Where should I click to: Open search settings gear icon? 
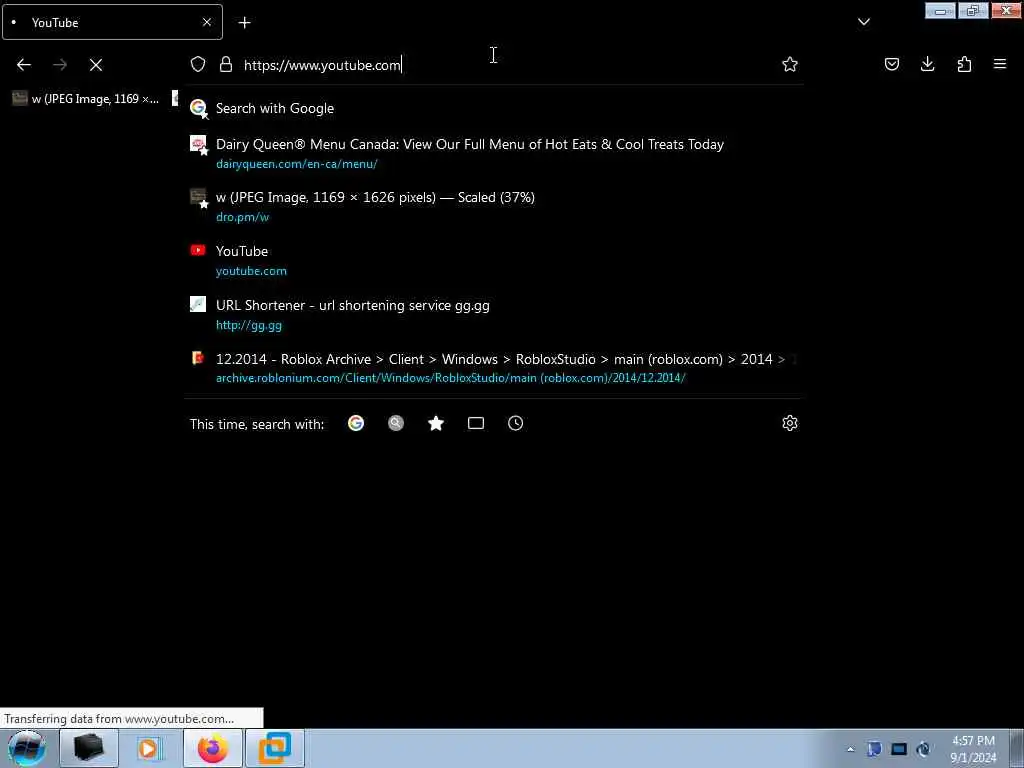790,423
